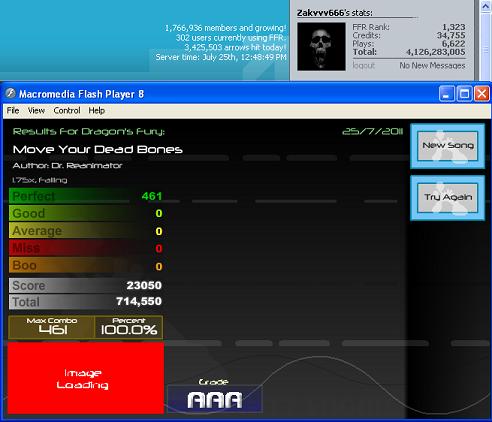Minimize the Flash Player window
Image resolution: width=492 pixels, height=422 pixels.
(x=446, y=94)
